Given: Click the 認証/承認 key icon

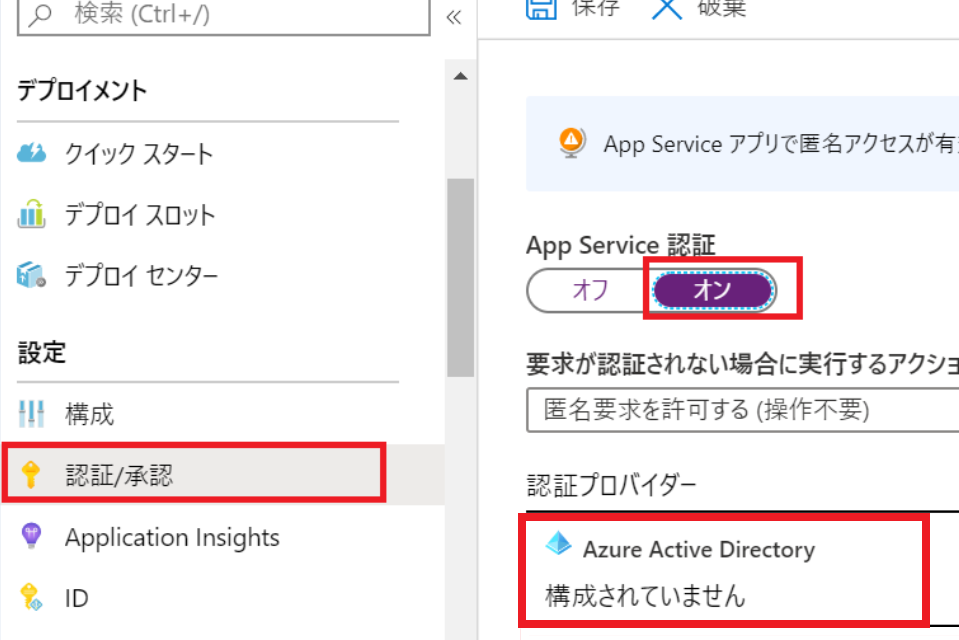Looking at the screenshot, I should [x=31, y=475].
